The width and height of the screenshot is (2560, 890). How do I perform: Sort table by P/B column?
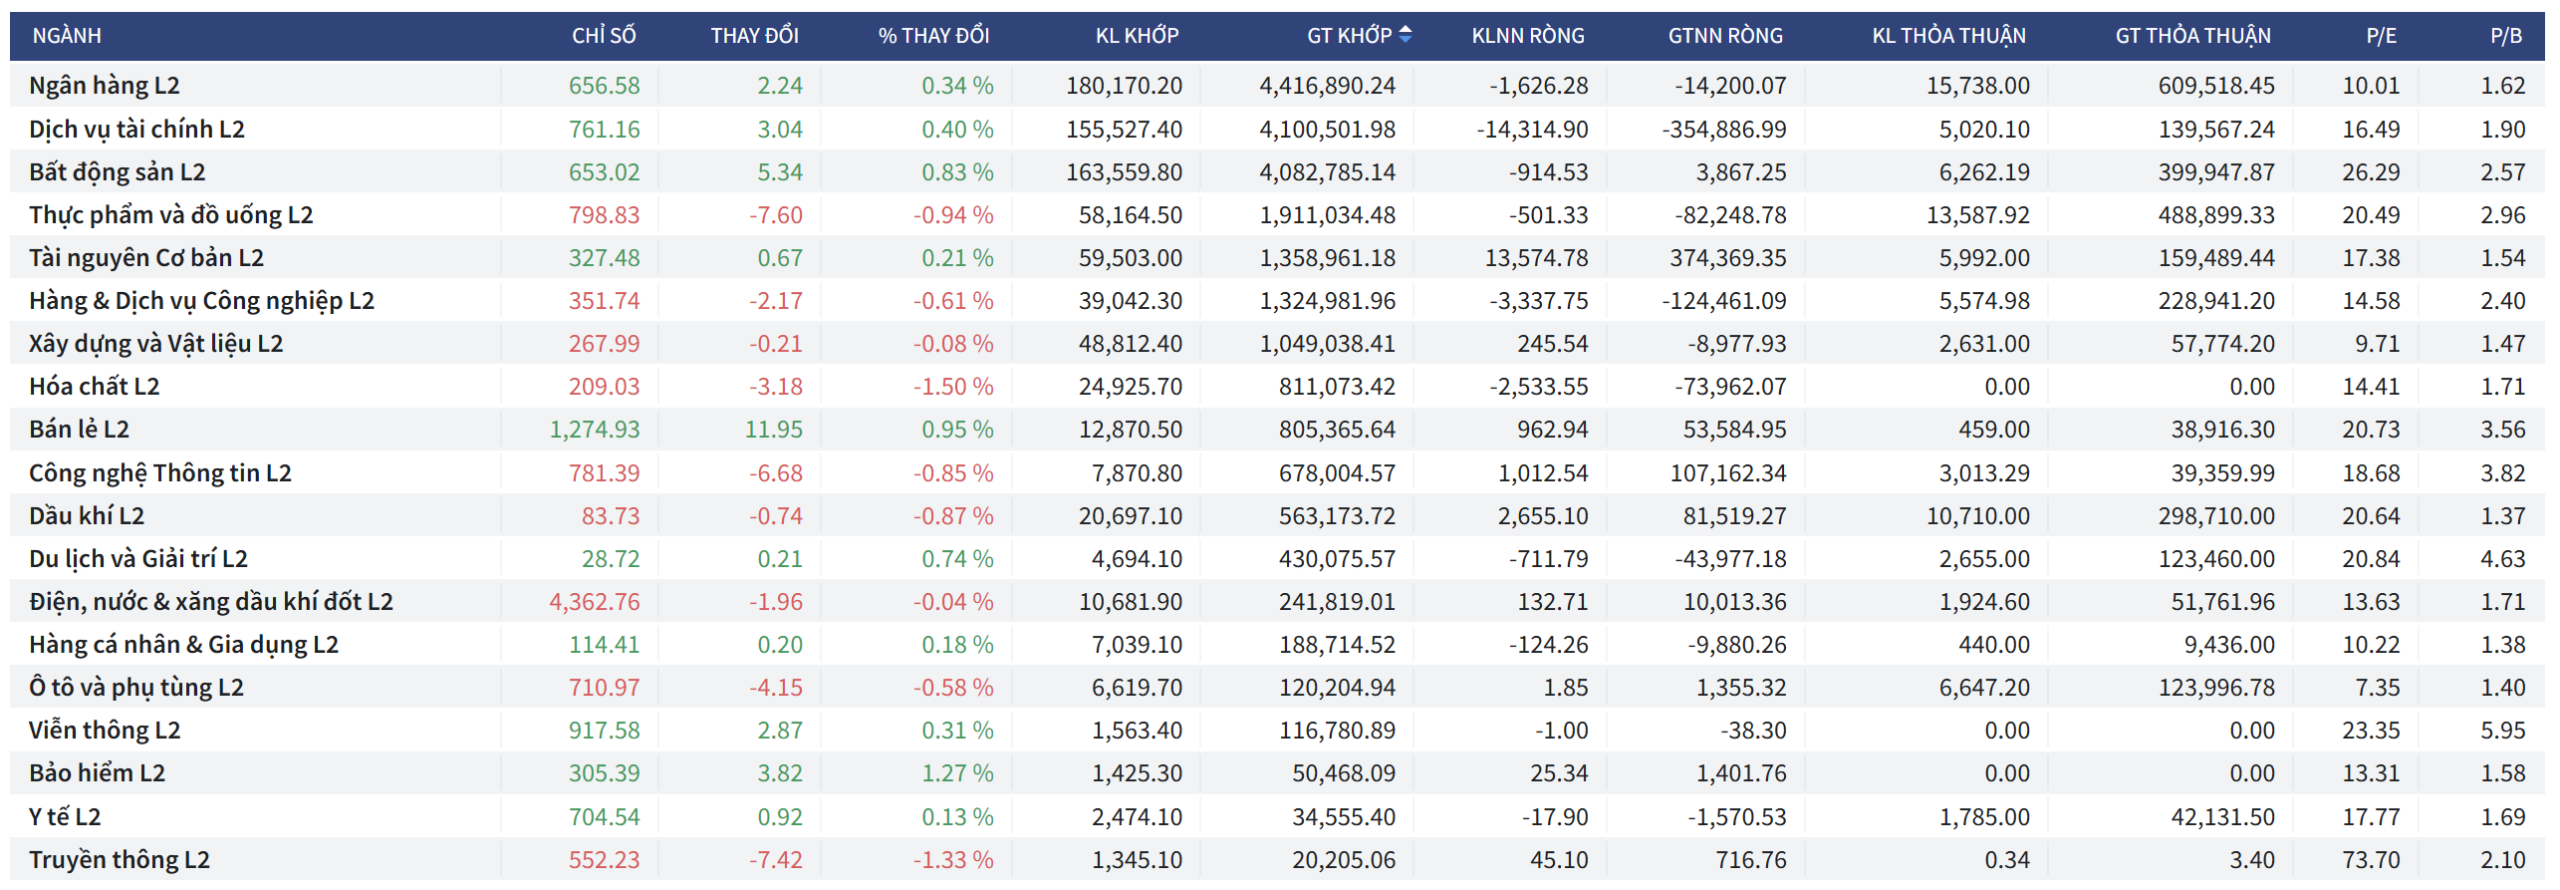tap(2505, 36)
